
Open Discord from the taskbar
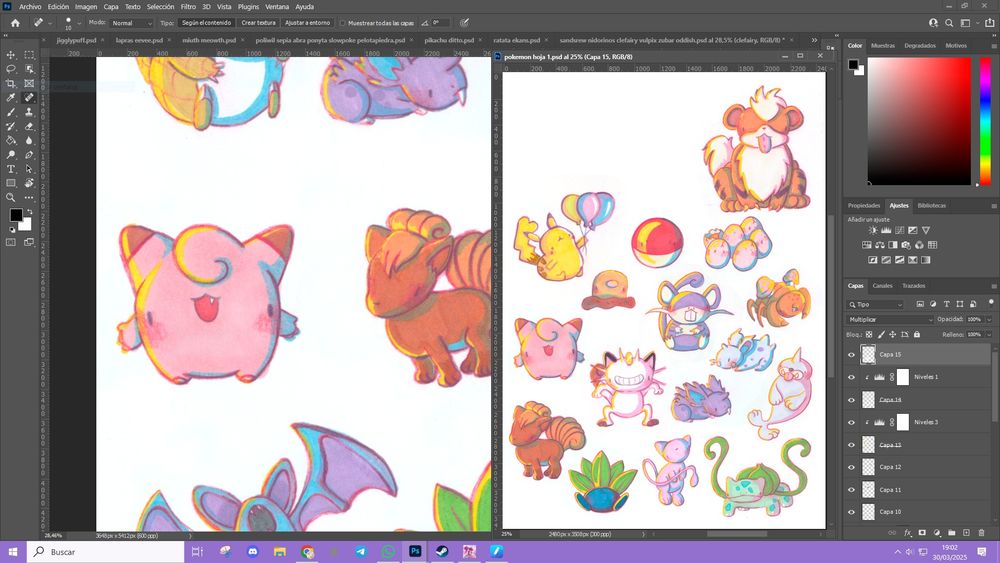point(253,552)
